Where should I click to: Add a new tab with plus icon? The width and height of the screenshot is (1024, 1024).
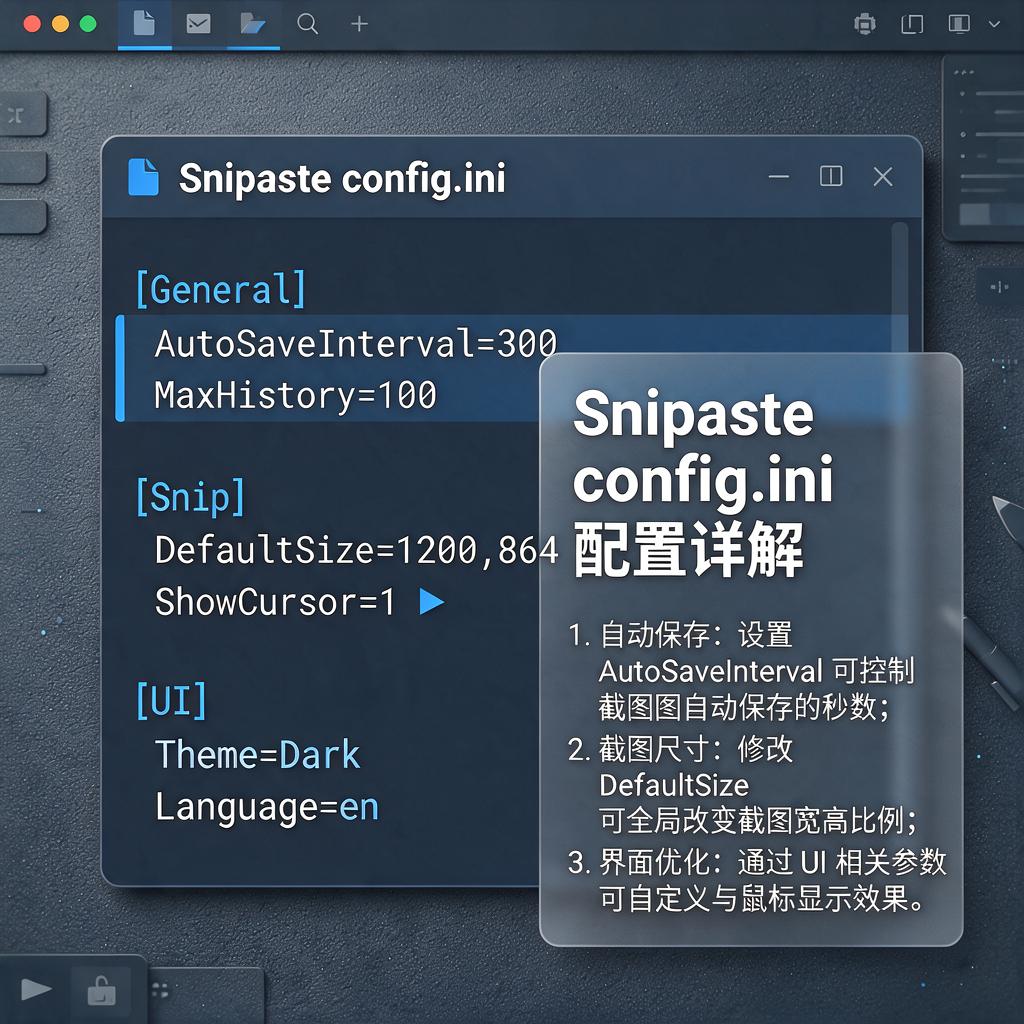coord(359,24)
